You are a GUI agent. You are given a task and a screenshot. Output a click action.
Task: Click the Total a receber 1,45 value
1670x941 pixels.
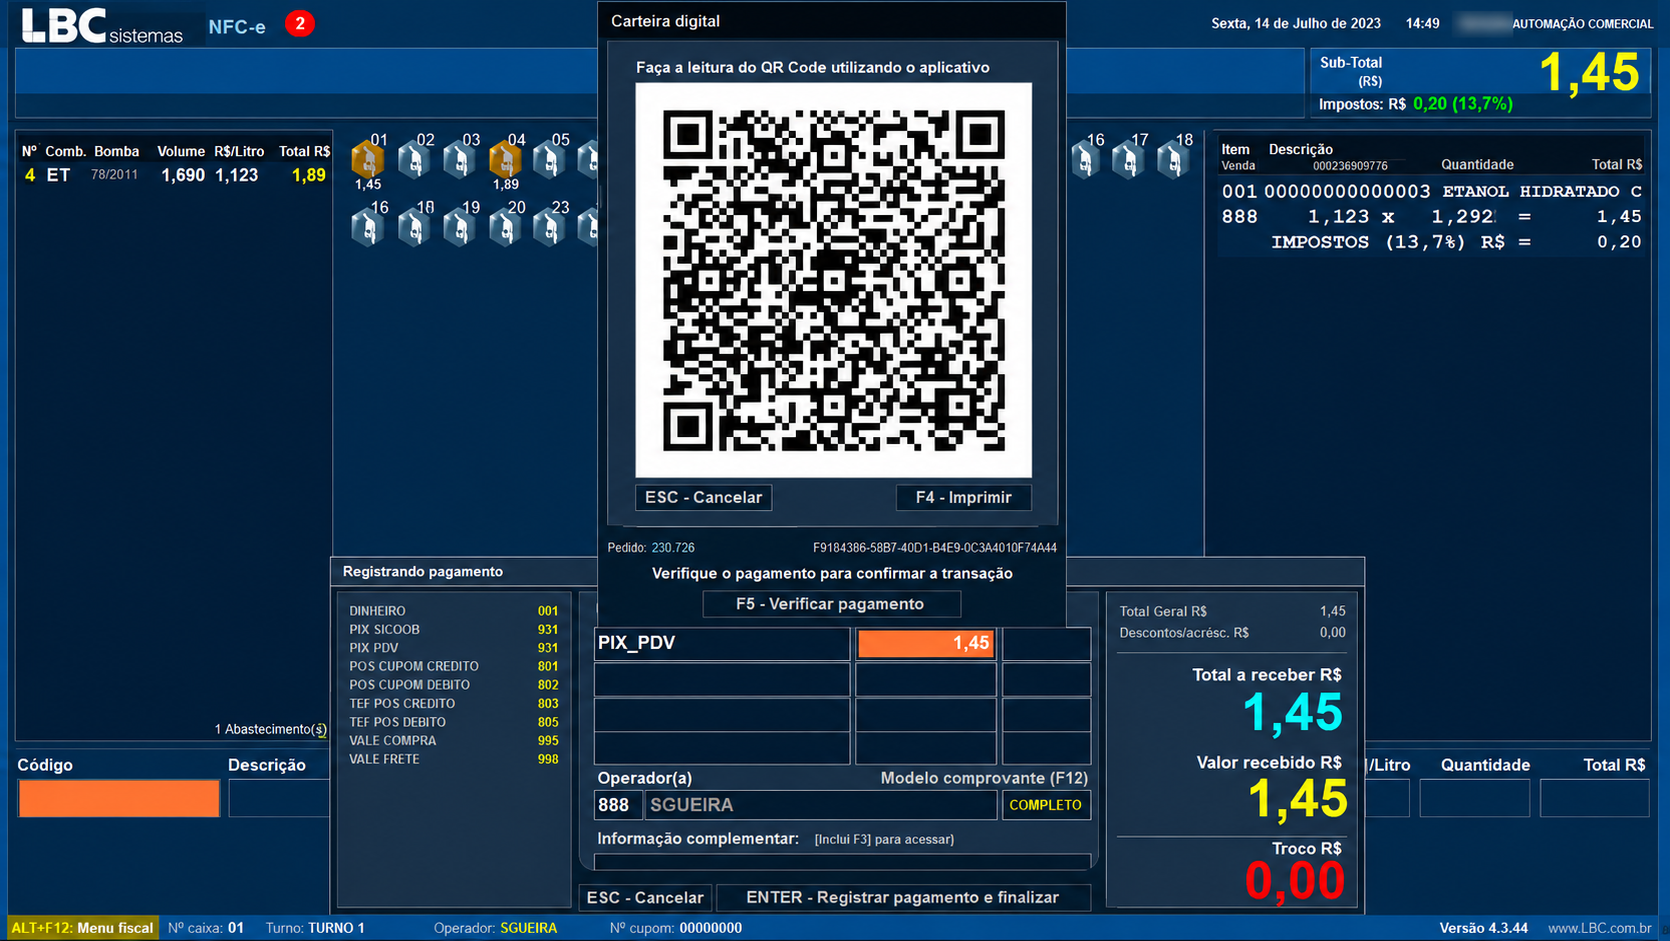pyautogui.click(x=1293, y=713)
